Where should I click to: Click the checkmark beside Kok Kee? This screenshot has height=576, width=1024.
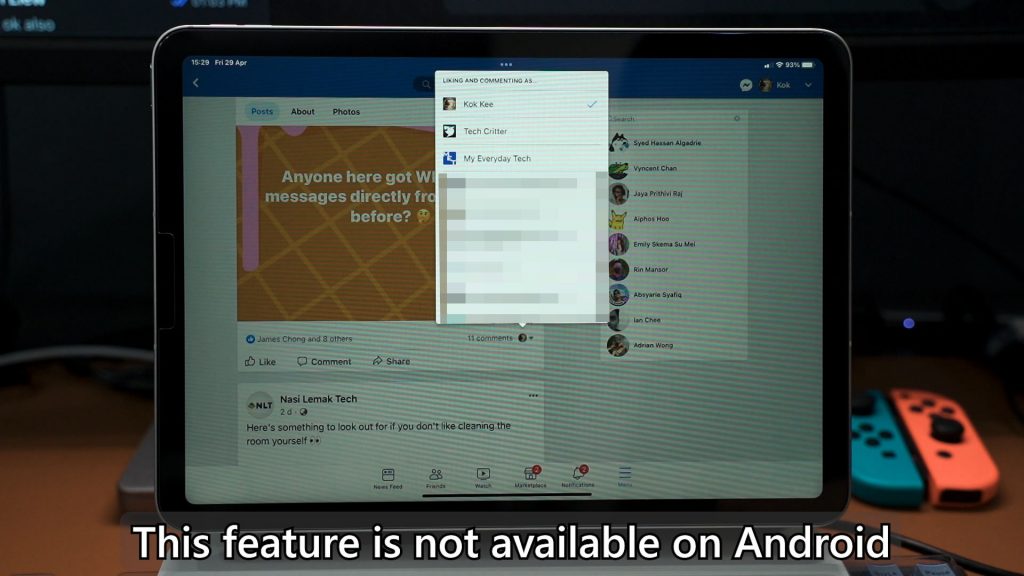592,104
